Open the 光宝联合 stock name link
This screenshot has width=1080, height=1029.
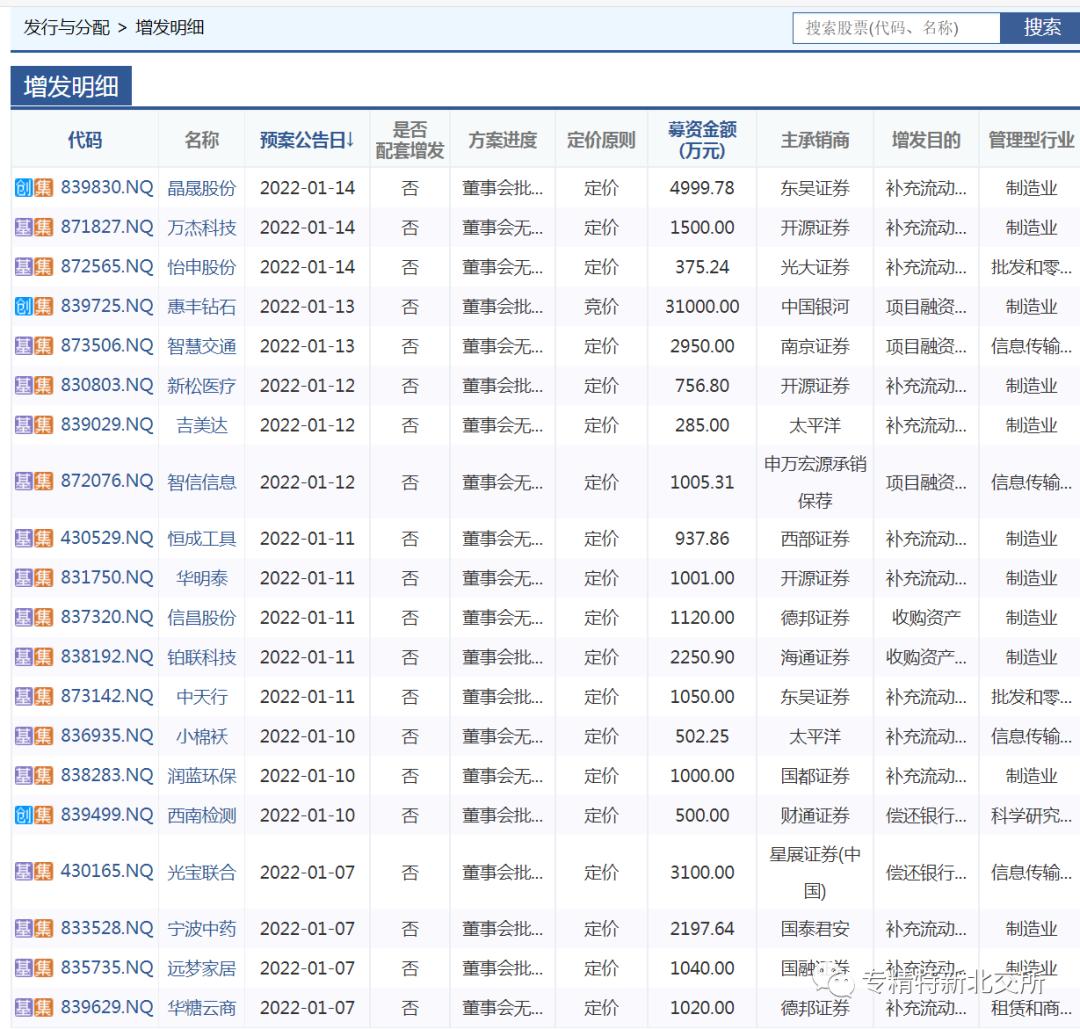tap(202, 872)
